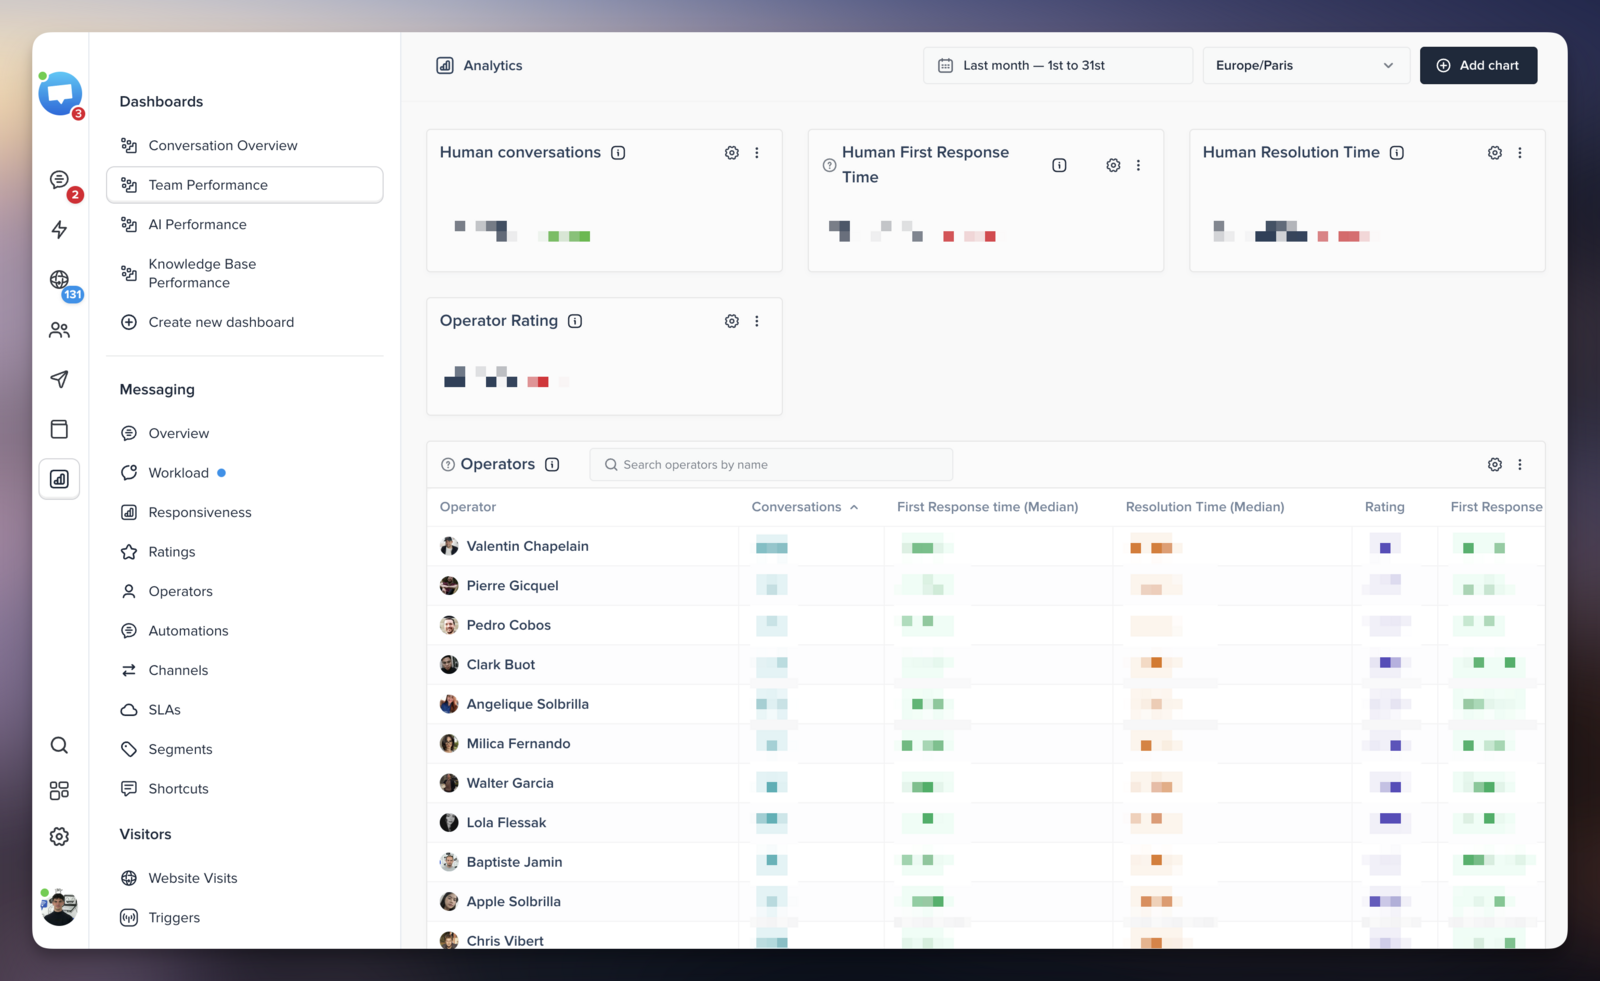Screen dimensions: 1600x981
Task: Focus the Search operators by name field
Action: (x=771, y=465)
